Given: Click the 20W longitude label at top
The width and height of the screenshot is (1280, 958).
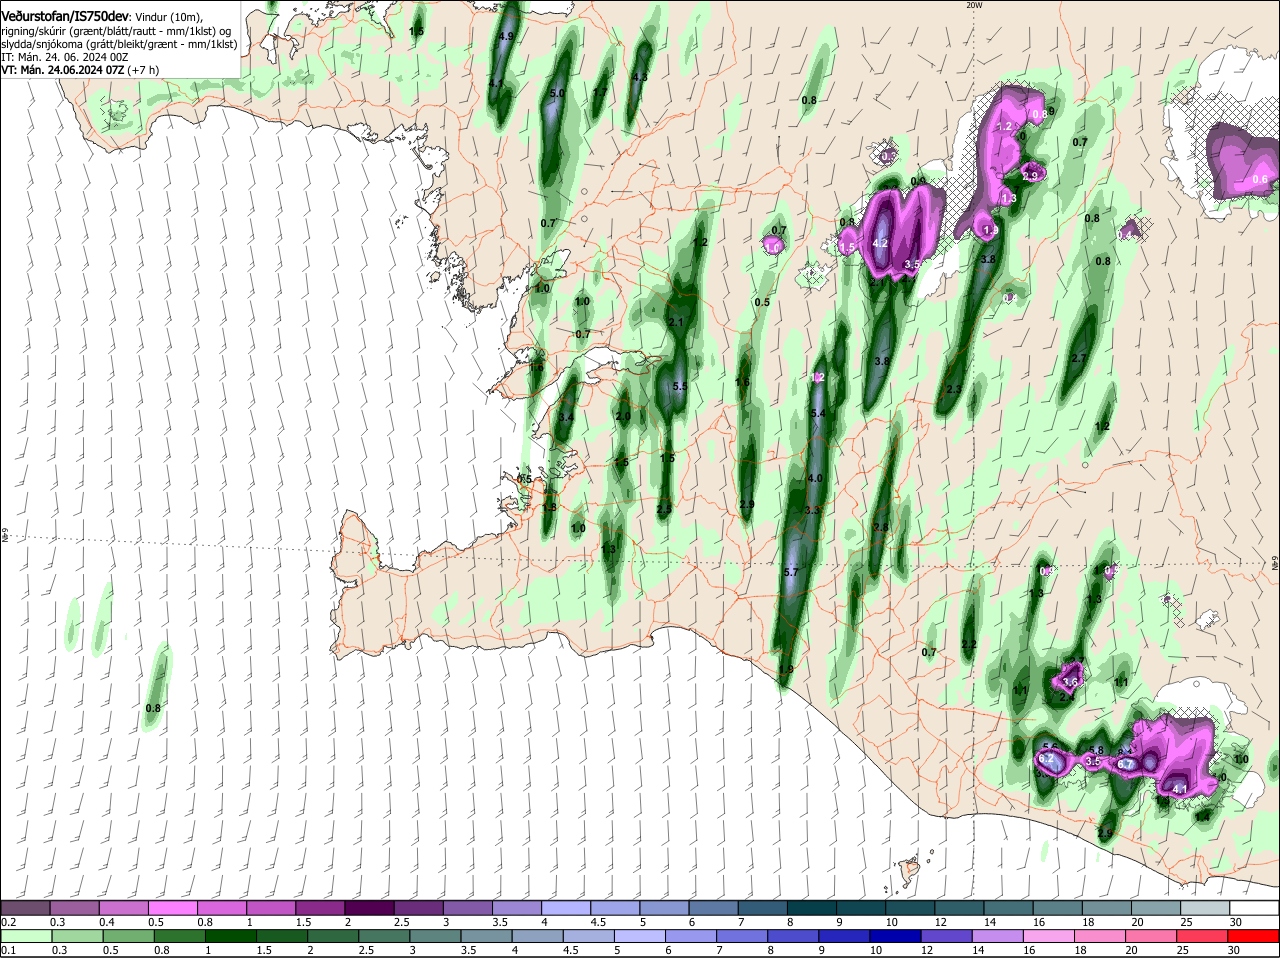Looking at the screenshot, I should click(x=974, y=5).
